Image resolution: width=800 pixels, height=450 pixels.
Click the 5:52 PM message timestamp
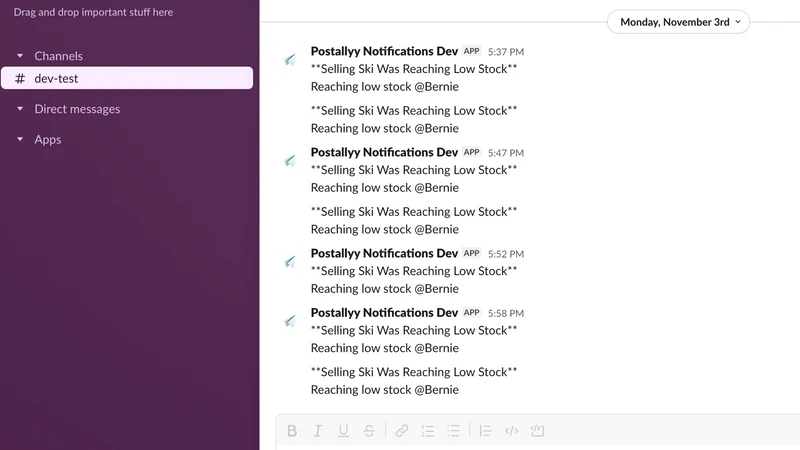click(x=506, y=254)
